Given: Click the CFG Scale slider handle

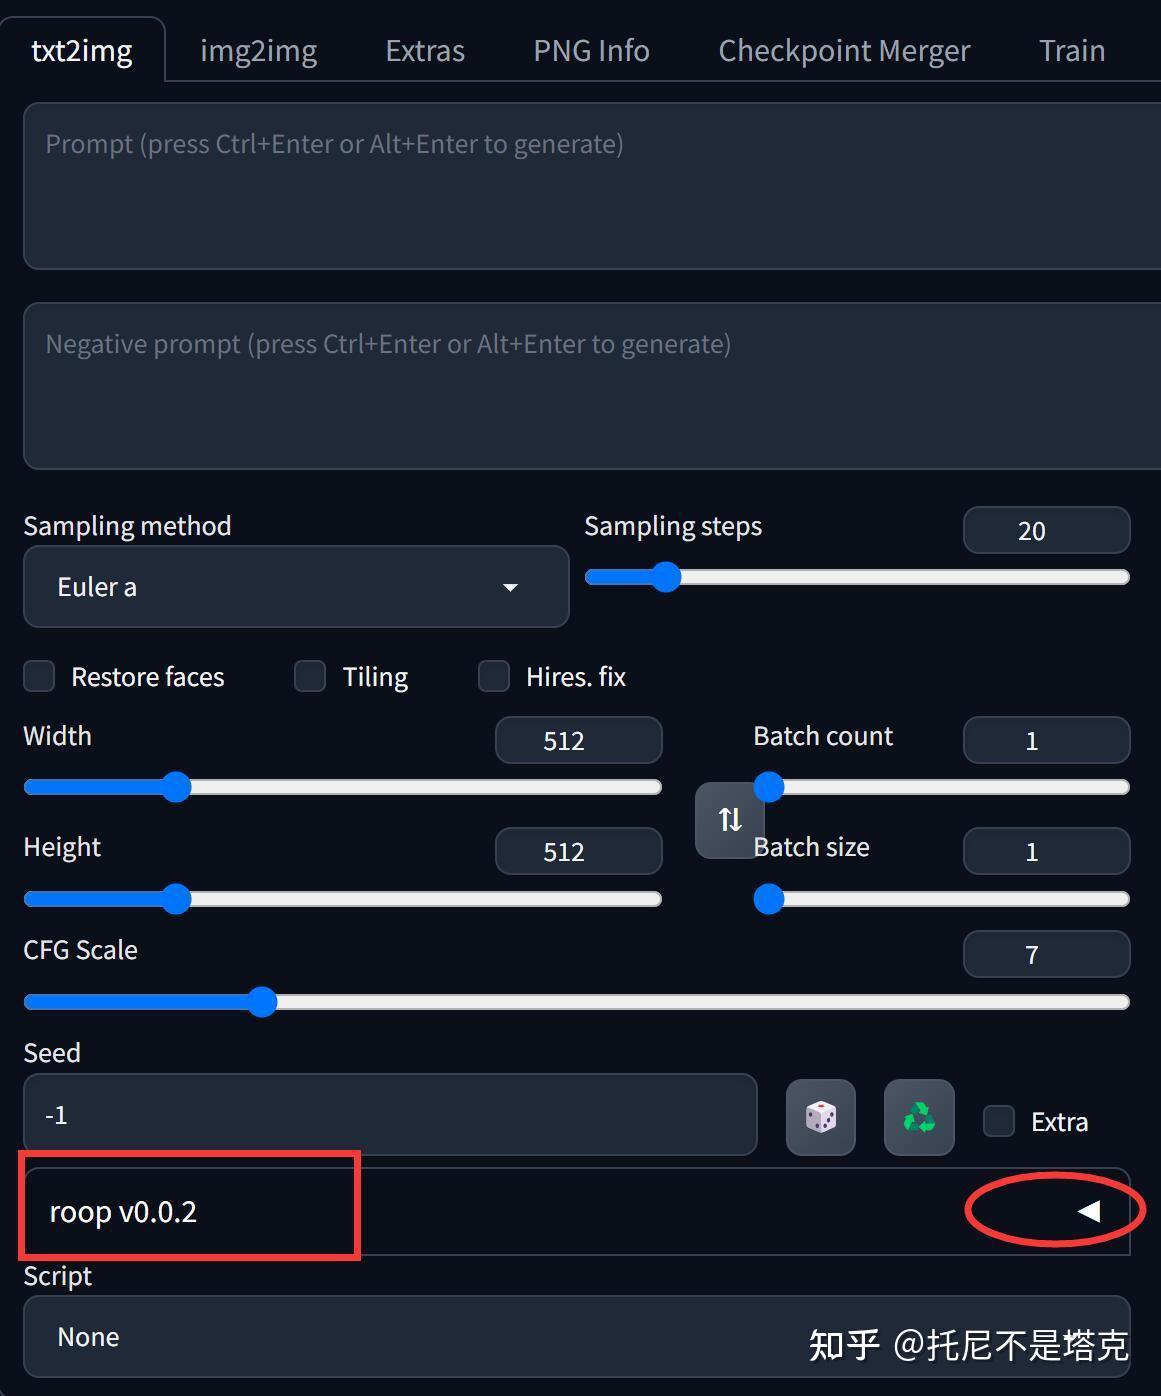Looking at the screenshot, I should click(262, 1002).
